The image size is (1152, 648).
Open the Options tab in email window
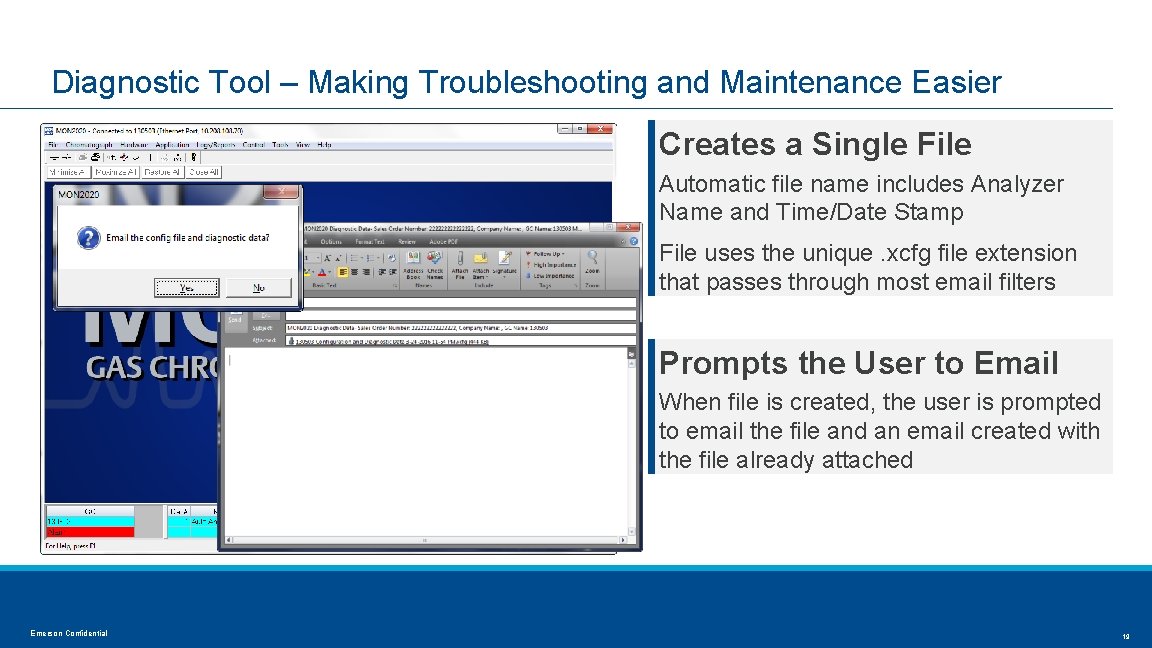[x=331, y=242]
